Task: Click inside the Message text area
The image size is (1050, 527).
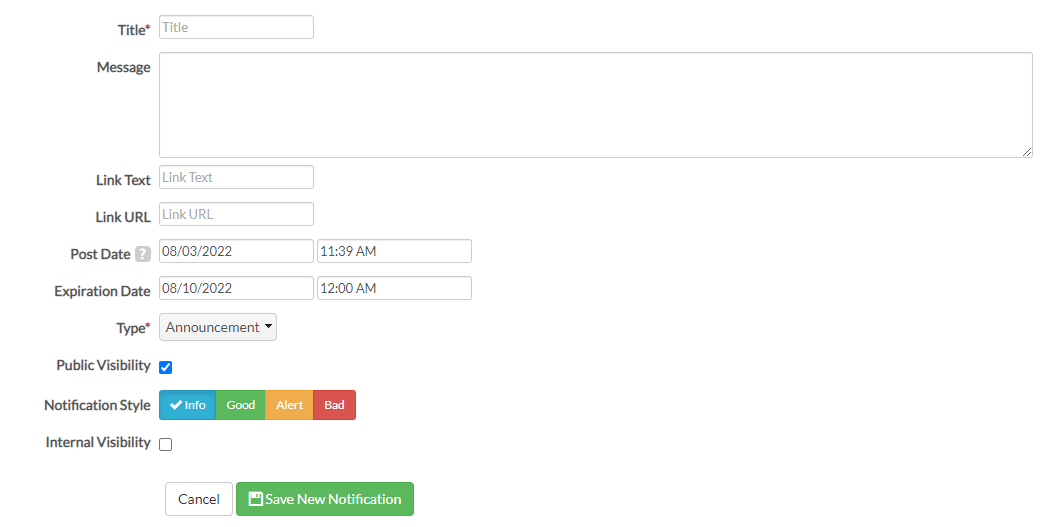Action: pyautogui.click(x=596, y=105)
